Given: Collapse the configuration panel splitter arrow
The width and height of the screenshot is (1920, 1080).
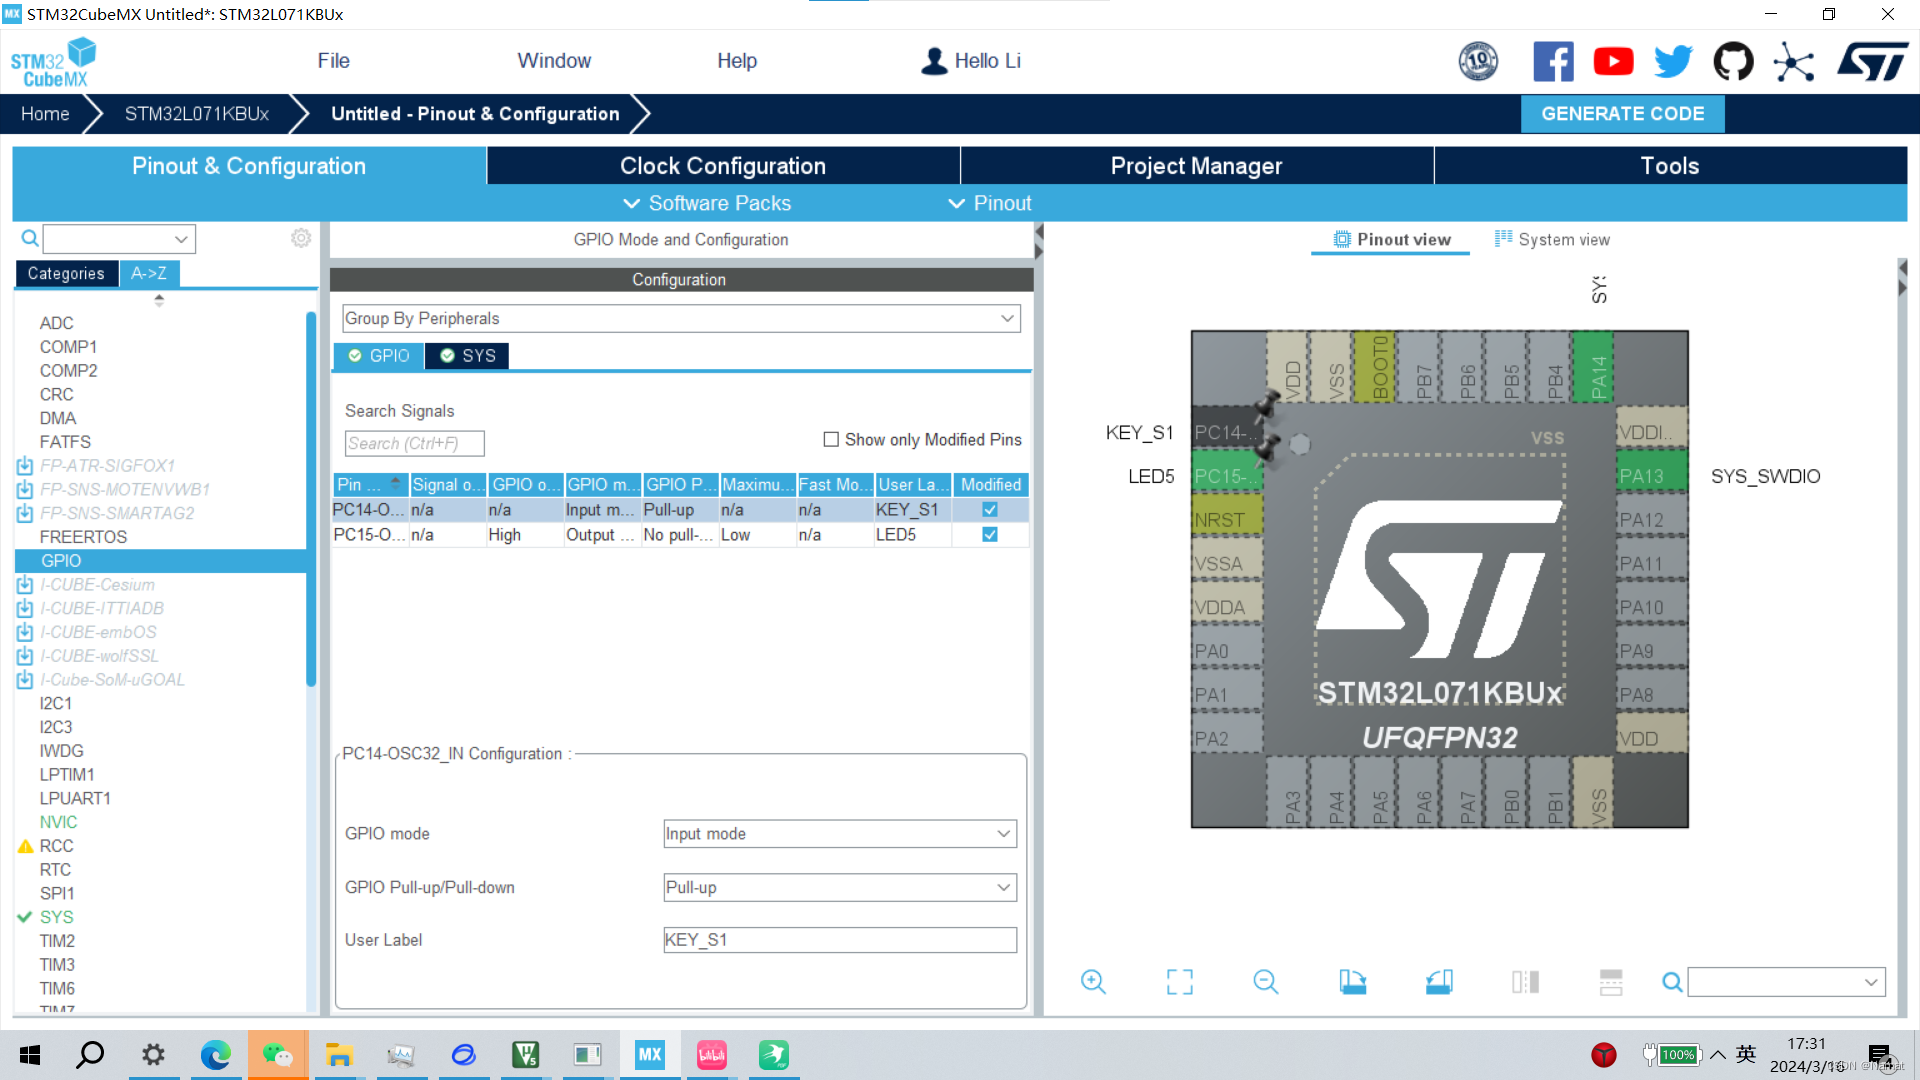Looking at the screenshot, I should pyautogui.click(x=1039, y=242).
